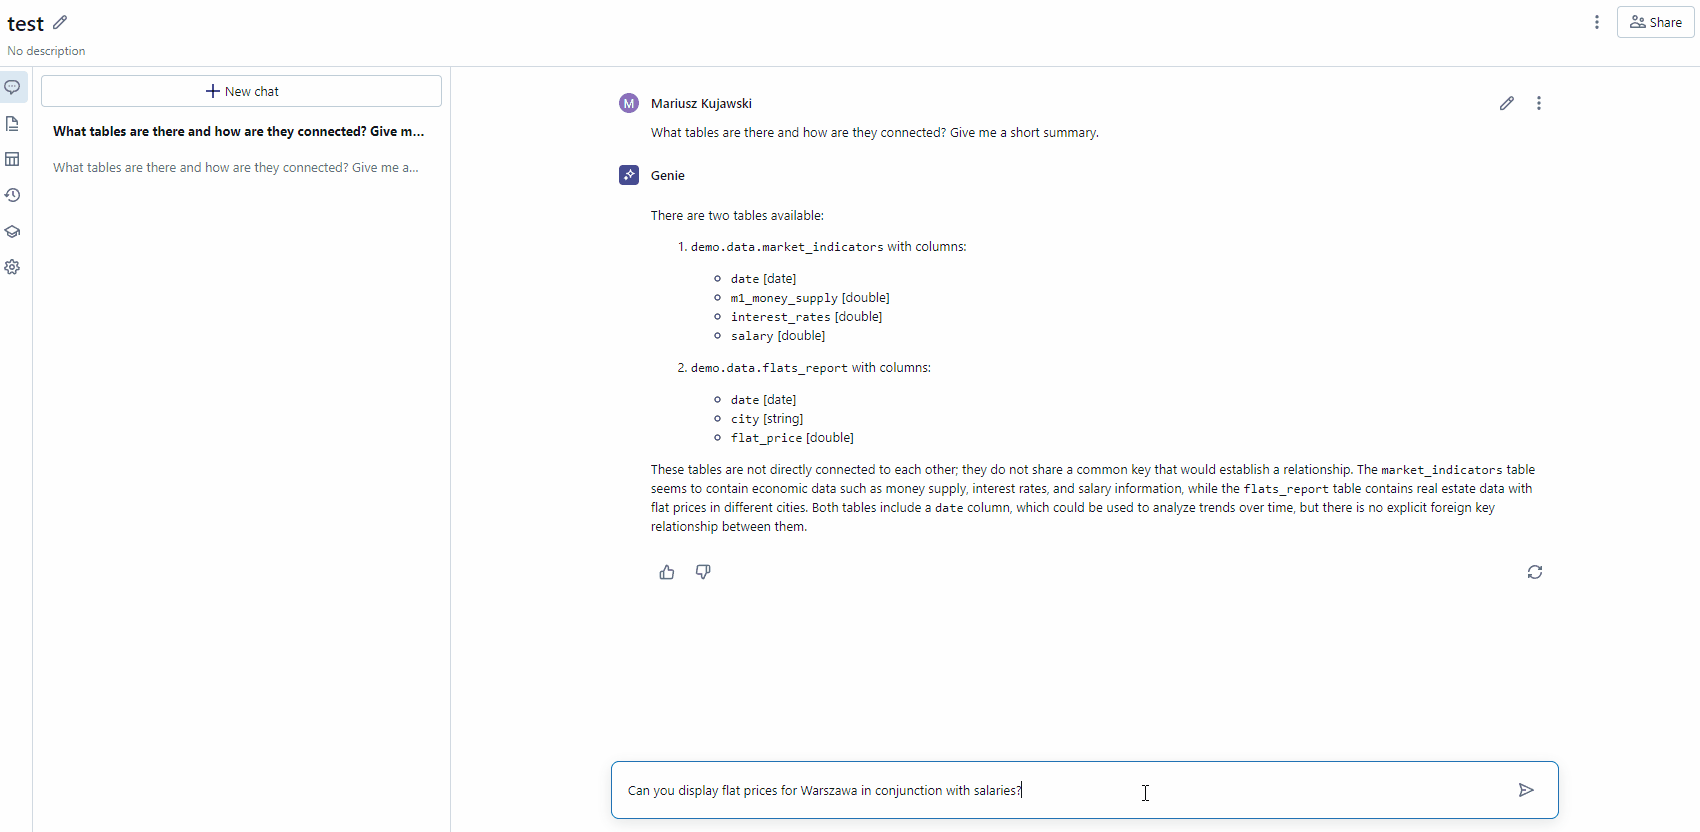Click the Genie sparkle avatar icon
1700x832 pixels.
pyautogui.click(x=629, y=175)
